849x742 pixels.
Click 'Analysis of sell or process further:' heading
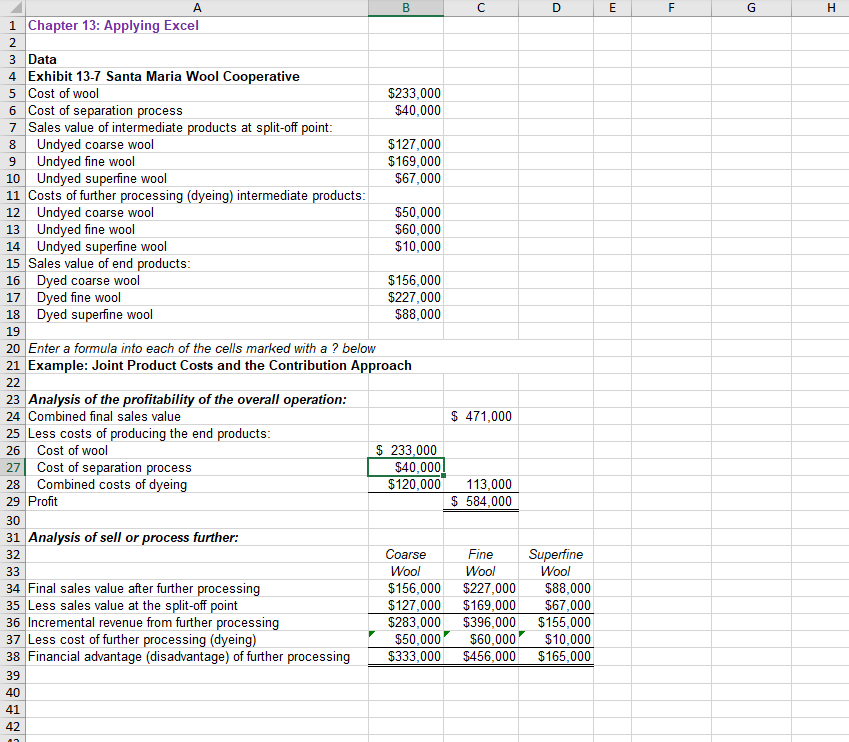(x=133, y=538)
